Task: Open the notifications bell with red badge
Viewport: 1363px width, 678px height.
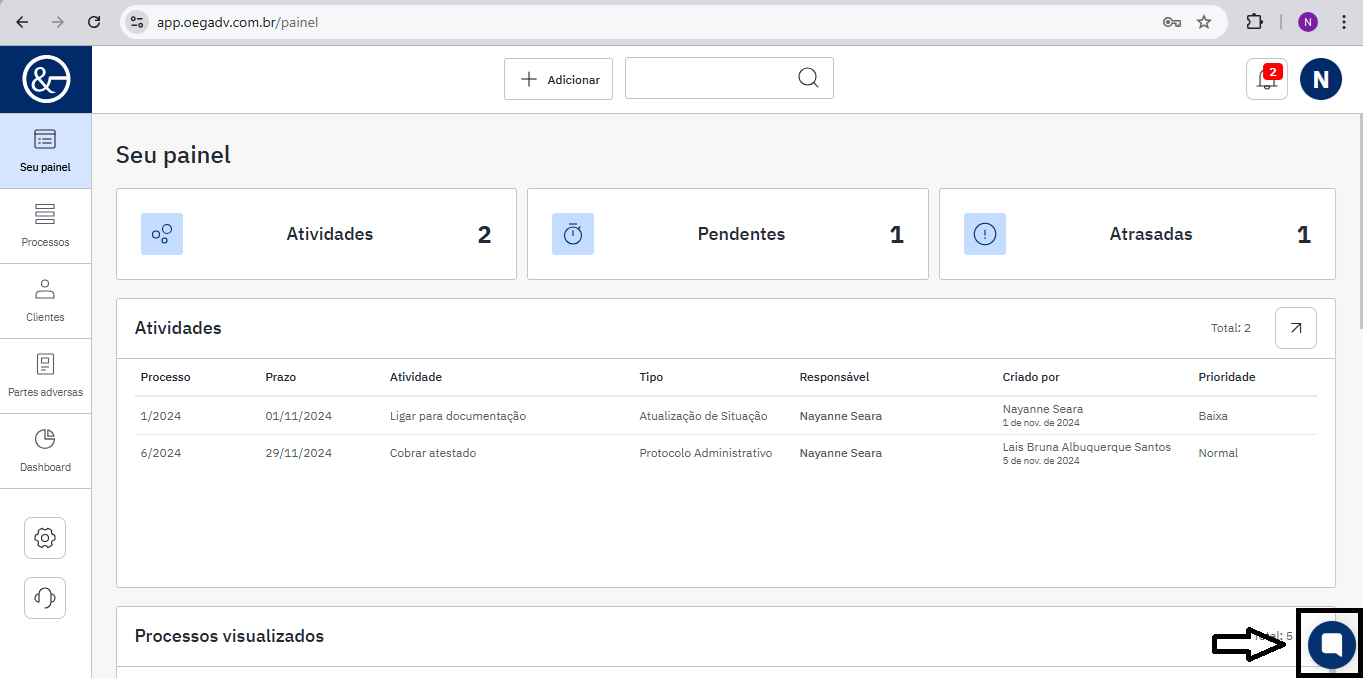Action: point(1266,80)
